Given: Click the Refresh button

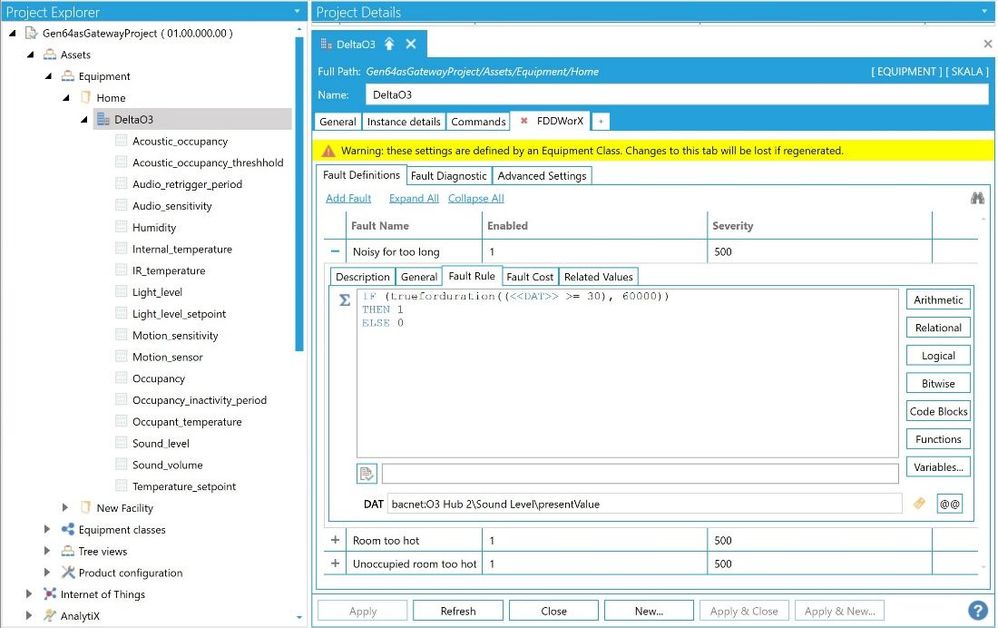Looking at the screenshot, I should click(x=458, y=611).
